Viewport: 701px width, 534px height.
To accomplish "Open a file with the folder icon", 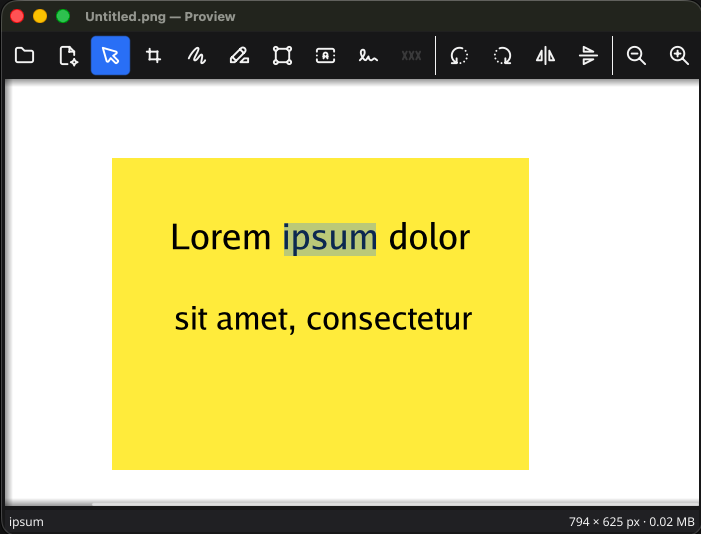I will click(x=24, y=56).
